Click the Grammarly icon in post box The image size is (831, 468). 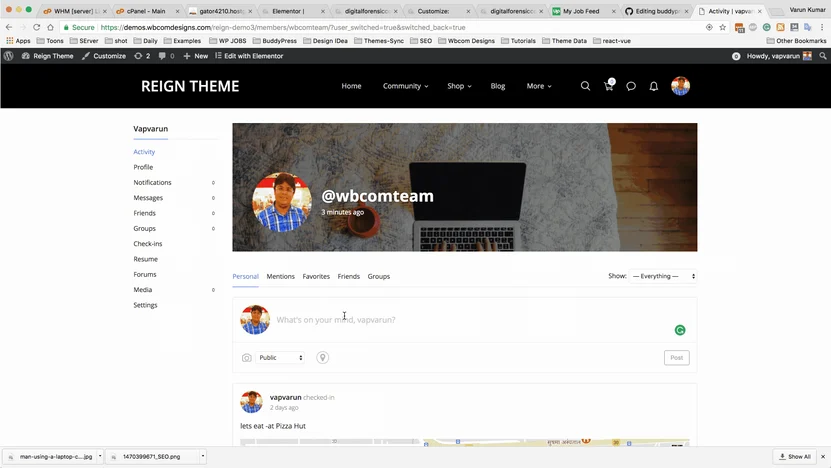pos(680,330)
